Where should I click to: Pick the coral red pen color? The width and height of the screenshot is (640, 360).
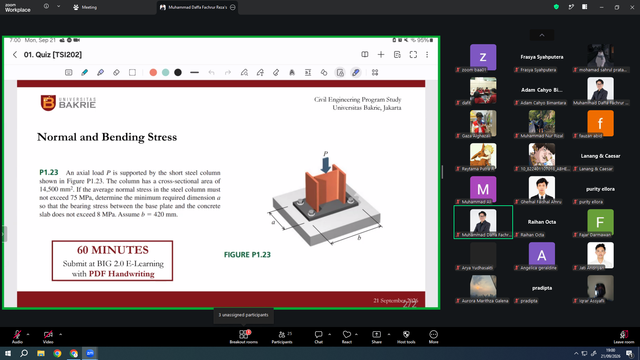point(153,73)
